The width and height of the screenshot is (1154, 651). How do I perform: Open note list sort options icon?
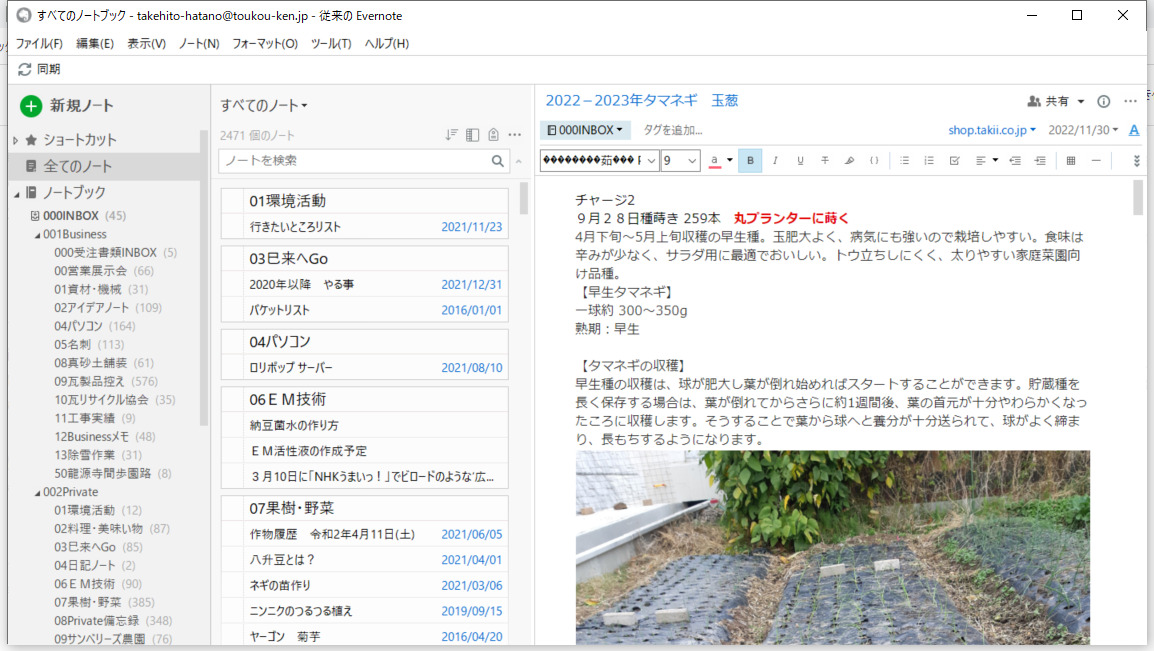pos(452,135)
